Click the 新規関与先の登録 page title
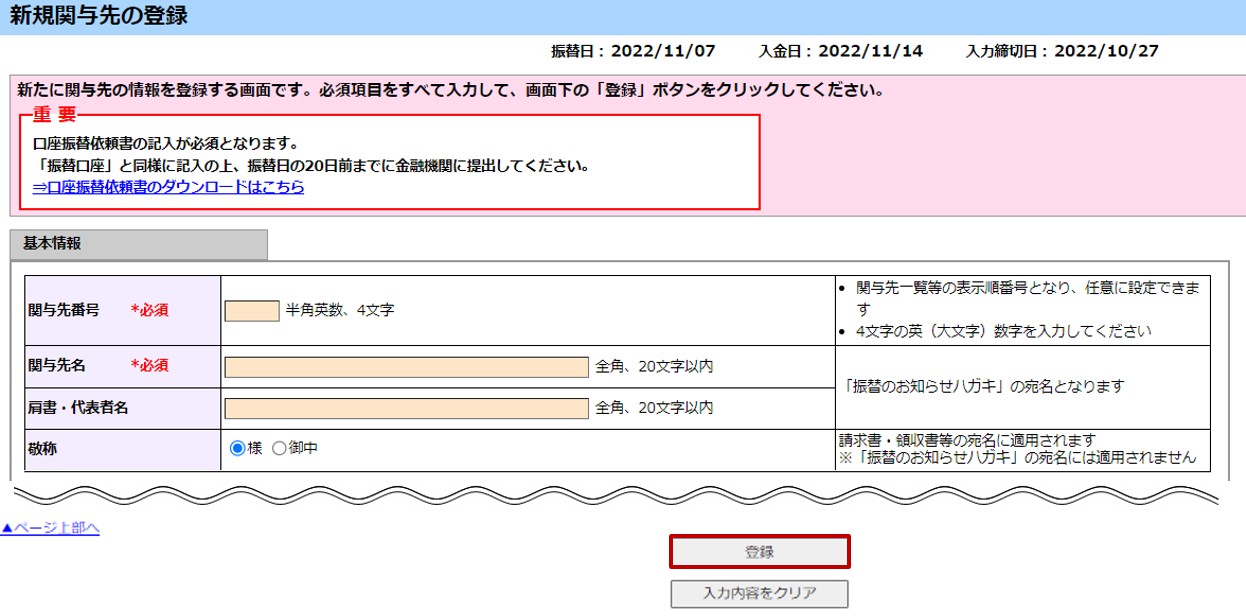Viewport: 1246px width, 616px height. click(98, 17)
